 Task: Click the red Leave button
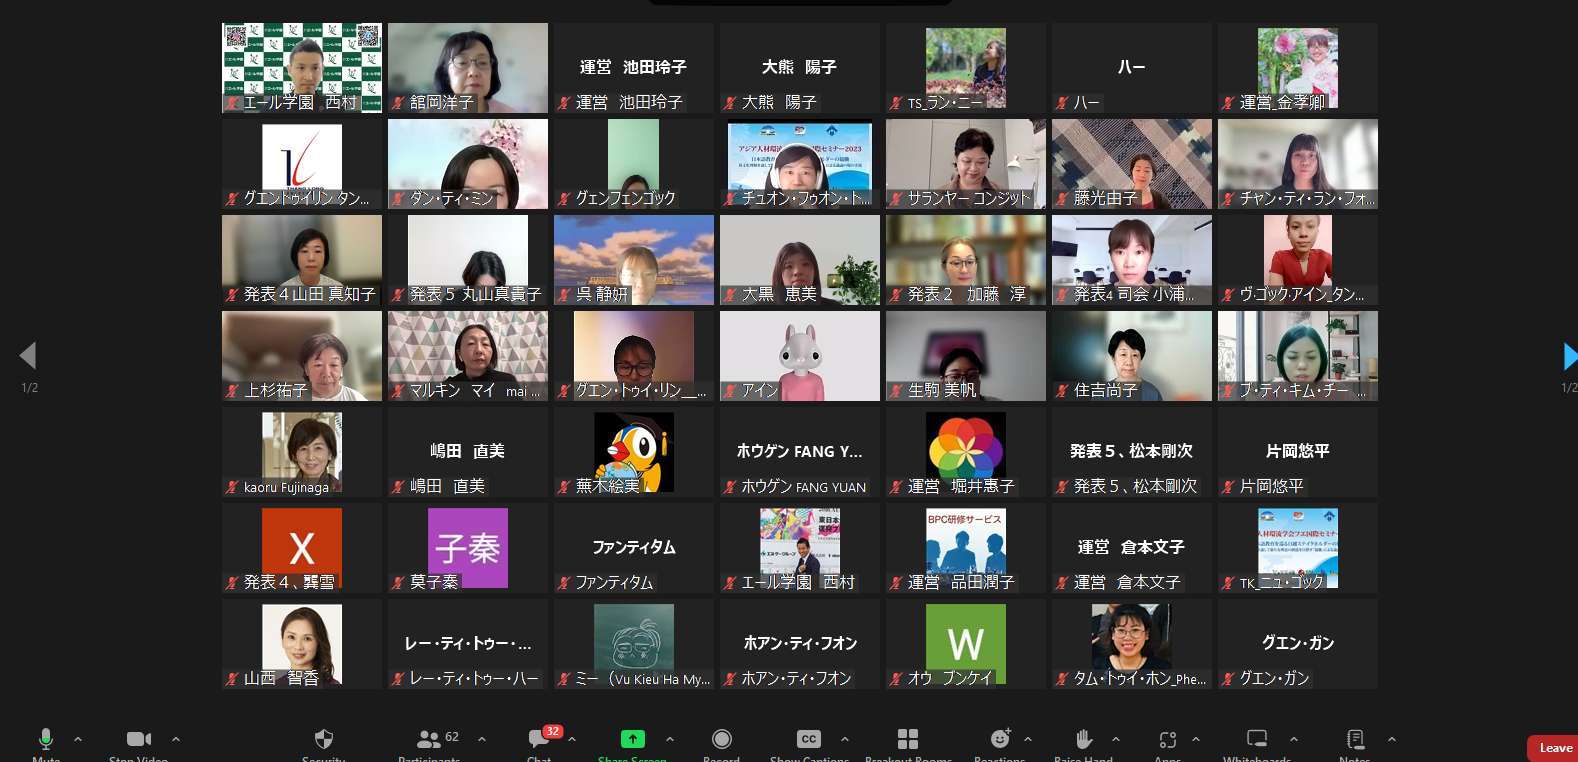(1554, 748)
